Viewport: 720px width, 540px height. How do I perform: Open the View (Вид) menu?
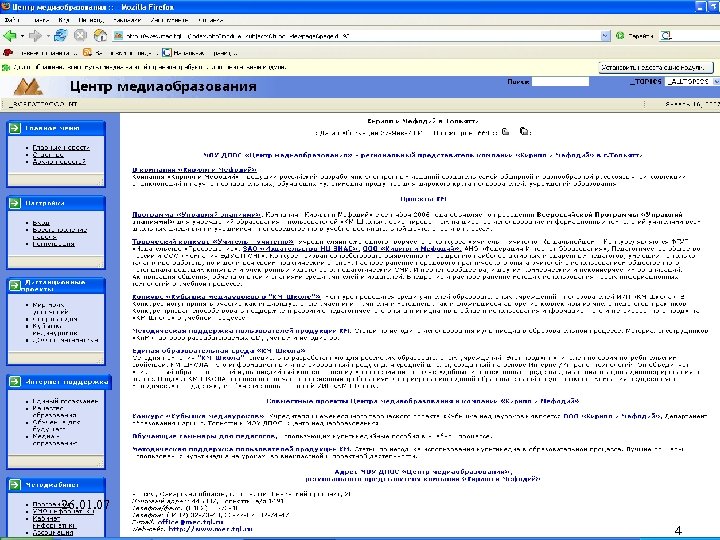tap(64, 20)
